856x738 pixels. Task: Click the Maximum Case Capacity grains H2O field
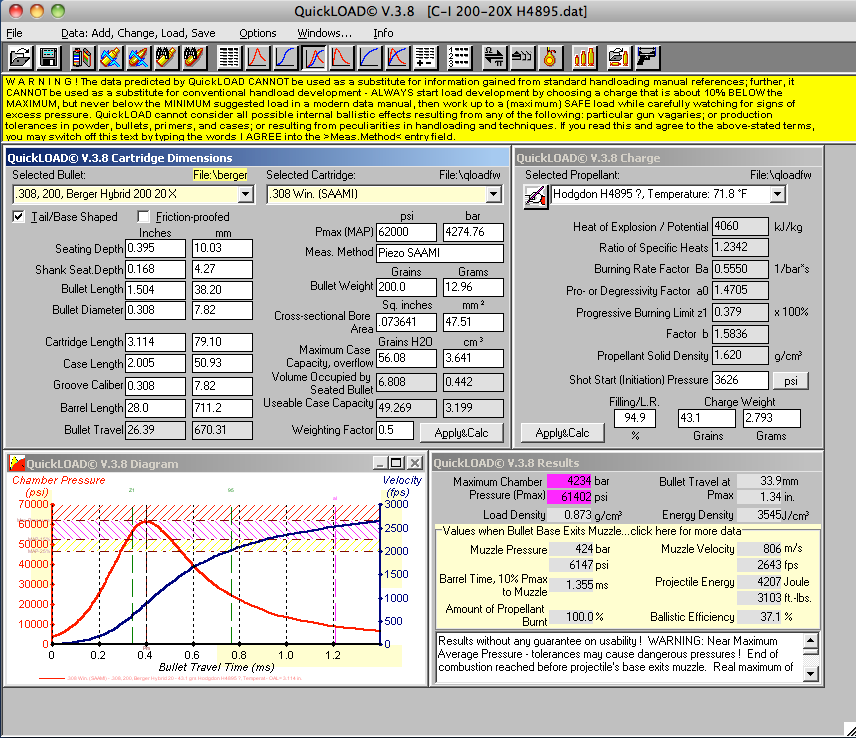(x=406, y=358)
